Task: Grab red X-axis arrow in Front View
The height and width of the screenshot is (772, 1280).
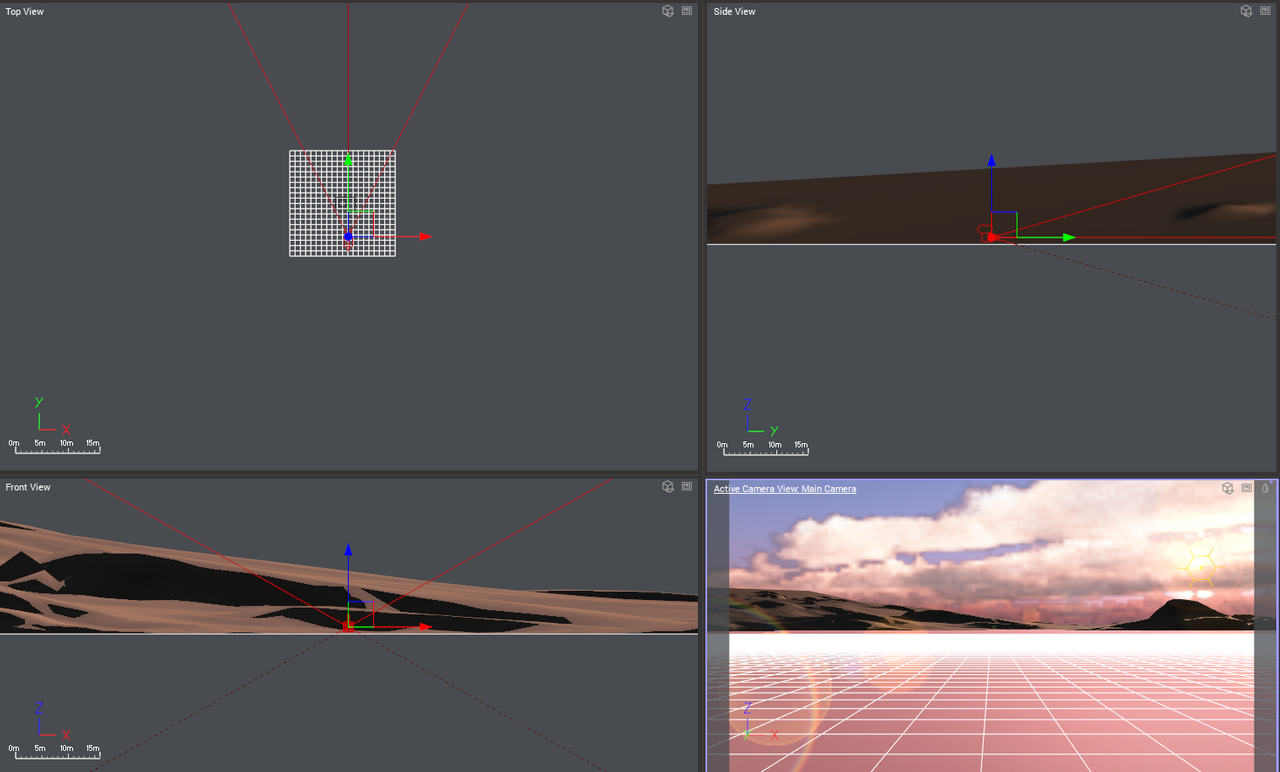Action: pyautogui.click(x=425, y=627)
